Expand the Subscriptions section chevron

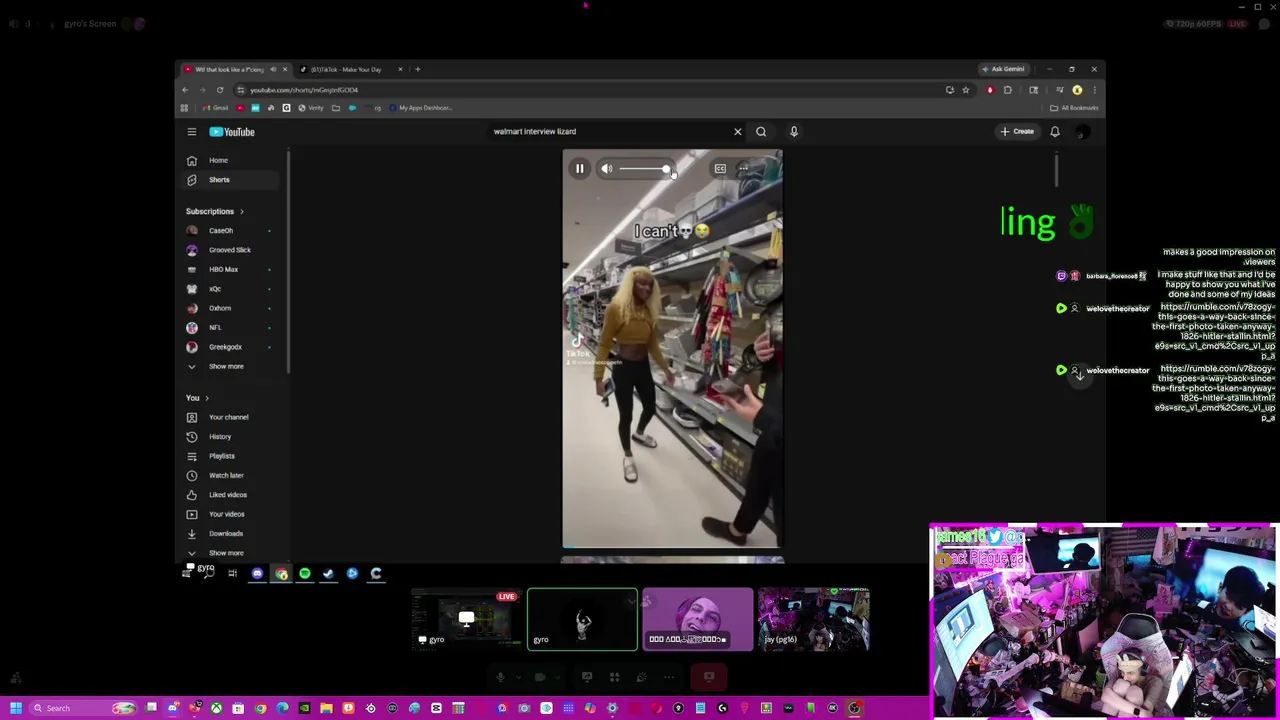tap(241, 211)
